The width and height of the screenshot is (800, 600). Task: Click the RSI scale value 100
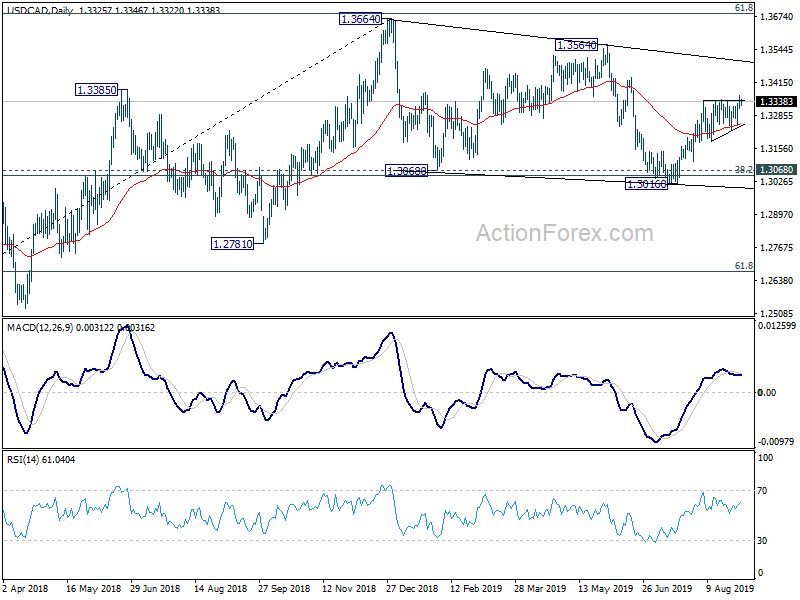click(x=765, y=458)
